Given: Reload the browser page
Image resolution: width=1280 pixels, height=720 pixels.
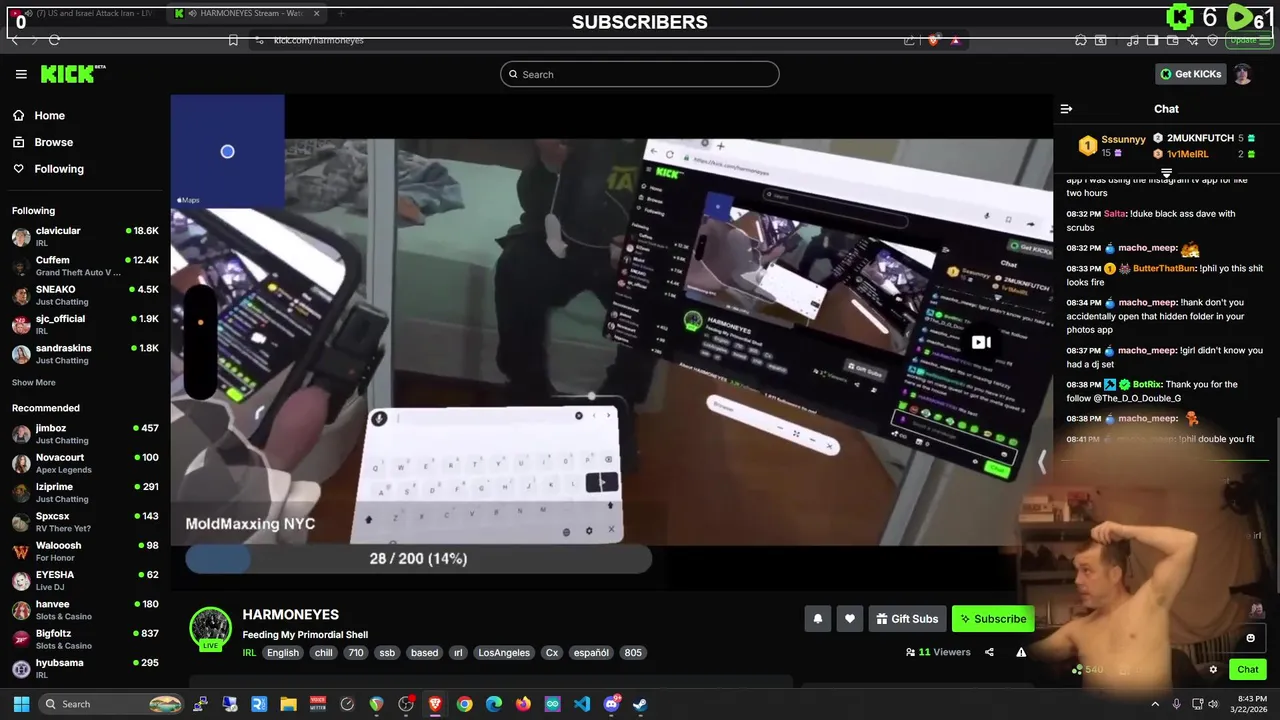Looking at the screenshot, I should click(54, 40).
